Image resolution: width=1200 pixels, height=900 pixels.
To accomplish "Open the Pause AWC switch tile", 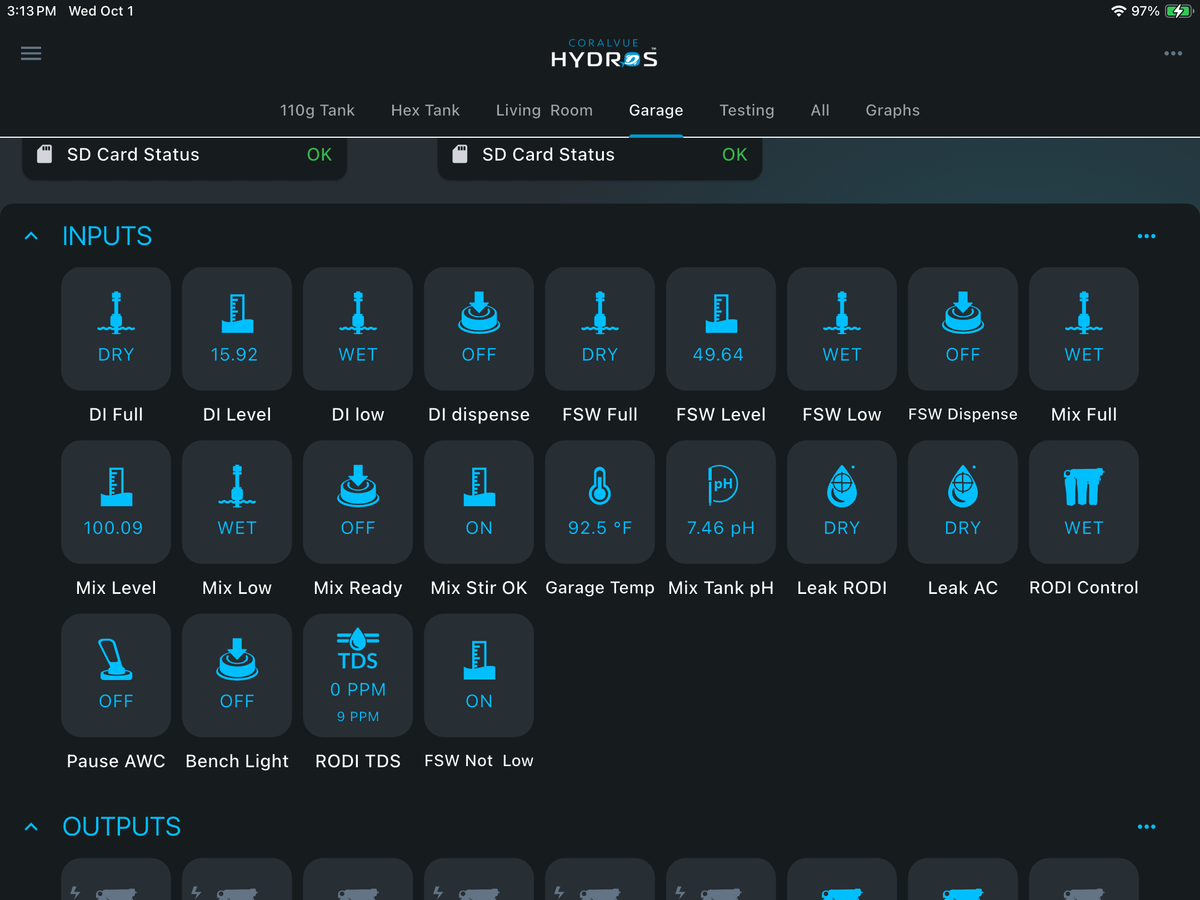I will pos(116,675).
